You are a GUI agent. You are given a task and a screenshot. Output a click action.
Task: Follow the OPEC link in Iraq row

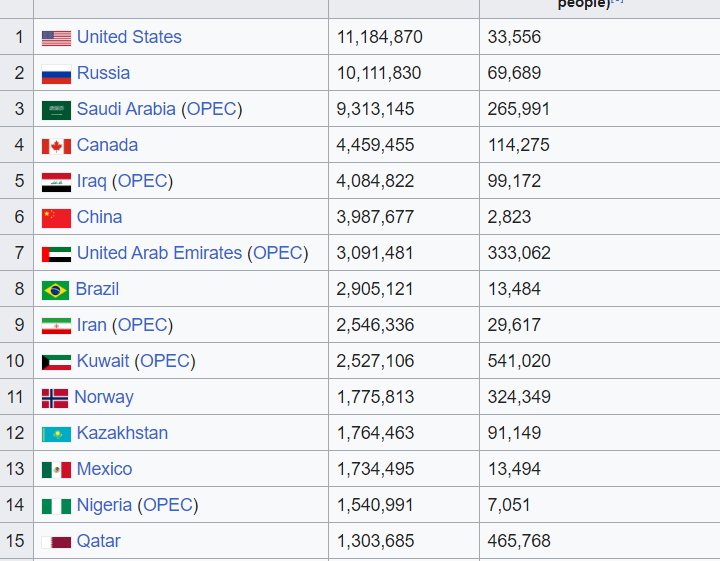coord(142,181)
